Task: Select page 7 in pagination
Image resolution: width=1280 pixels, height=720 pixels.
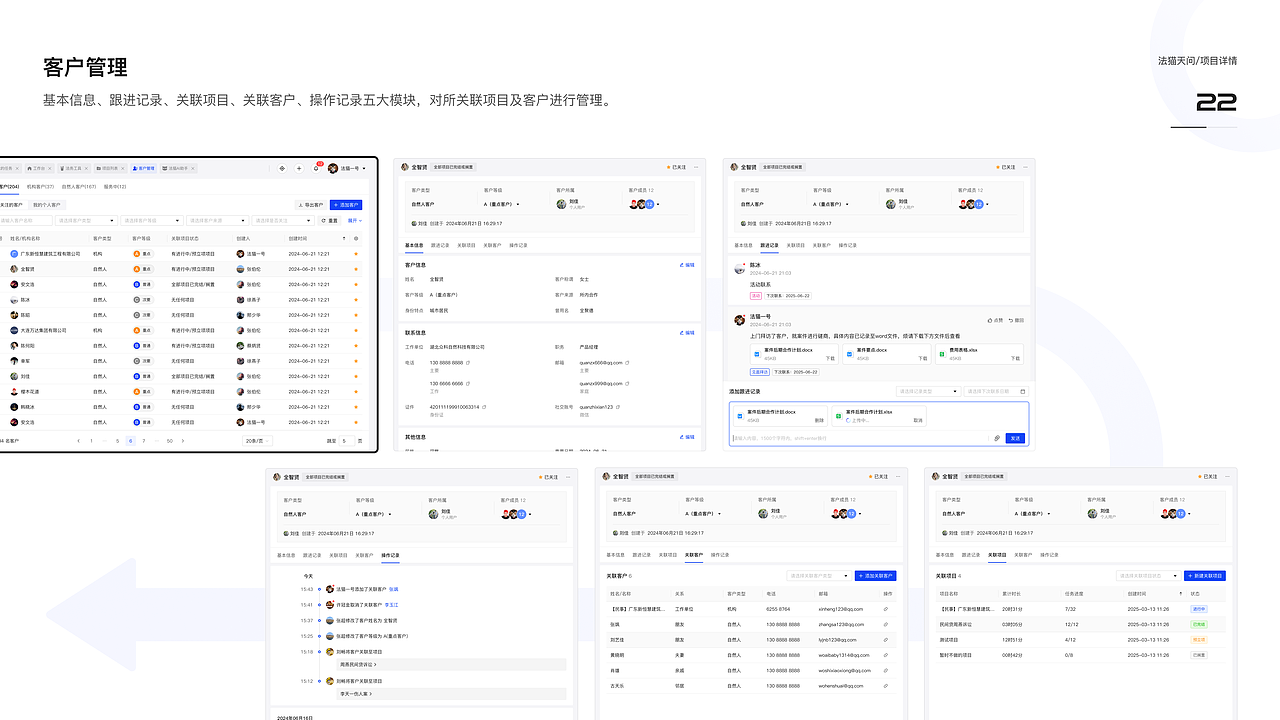Action: 143,440
